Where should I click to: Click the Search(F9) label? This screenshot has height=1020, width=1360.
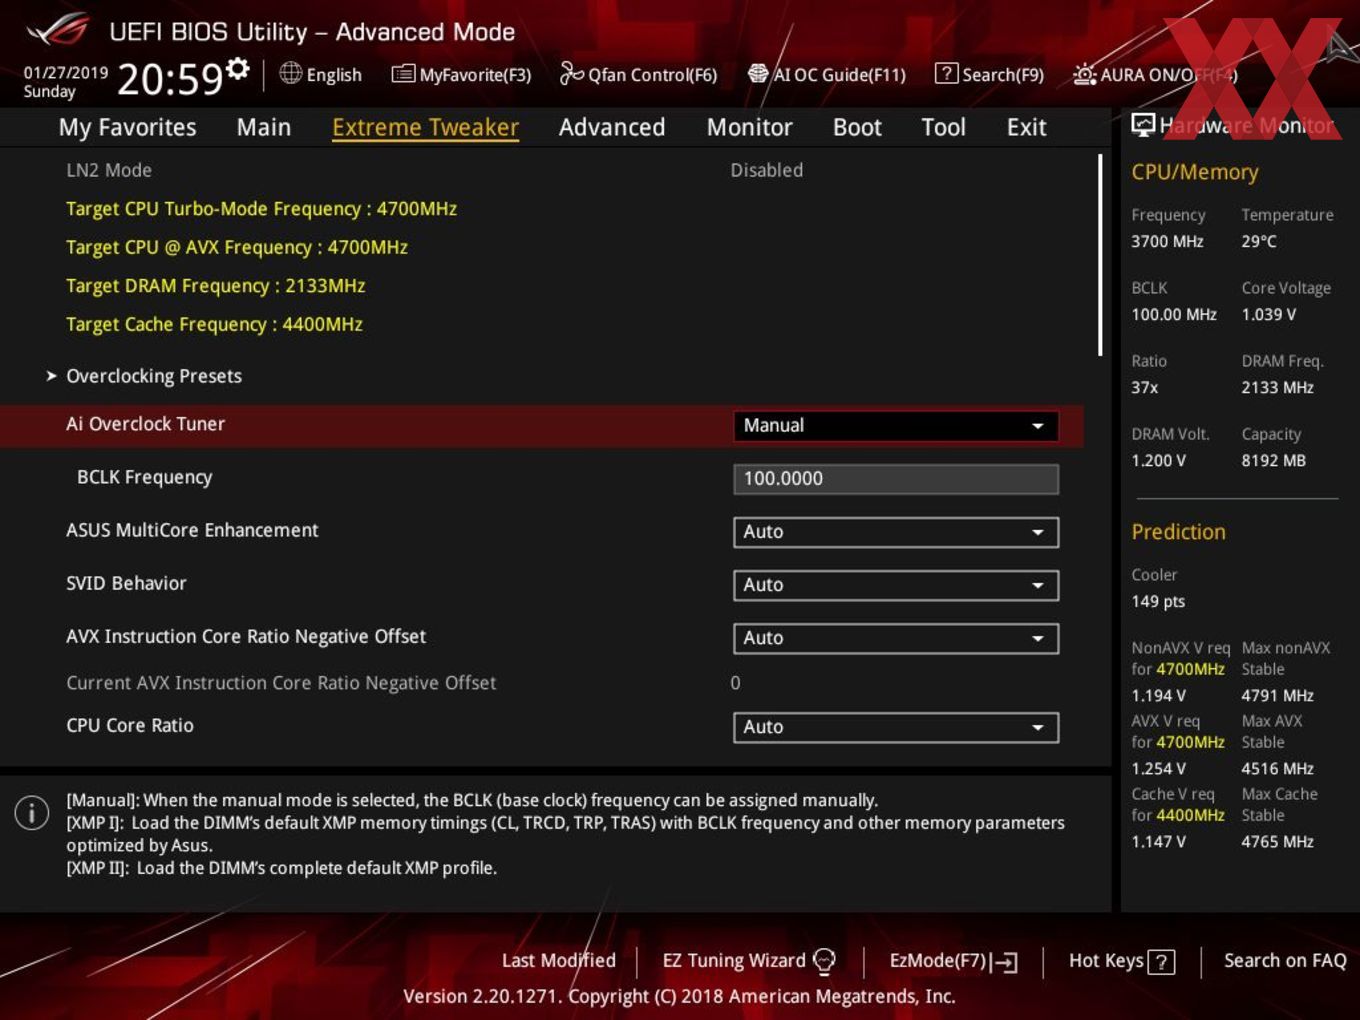(x=1003, y=75)
